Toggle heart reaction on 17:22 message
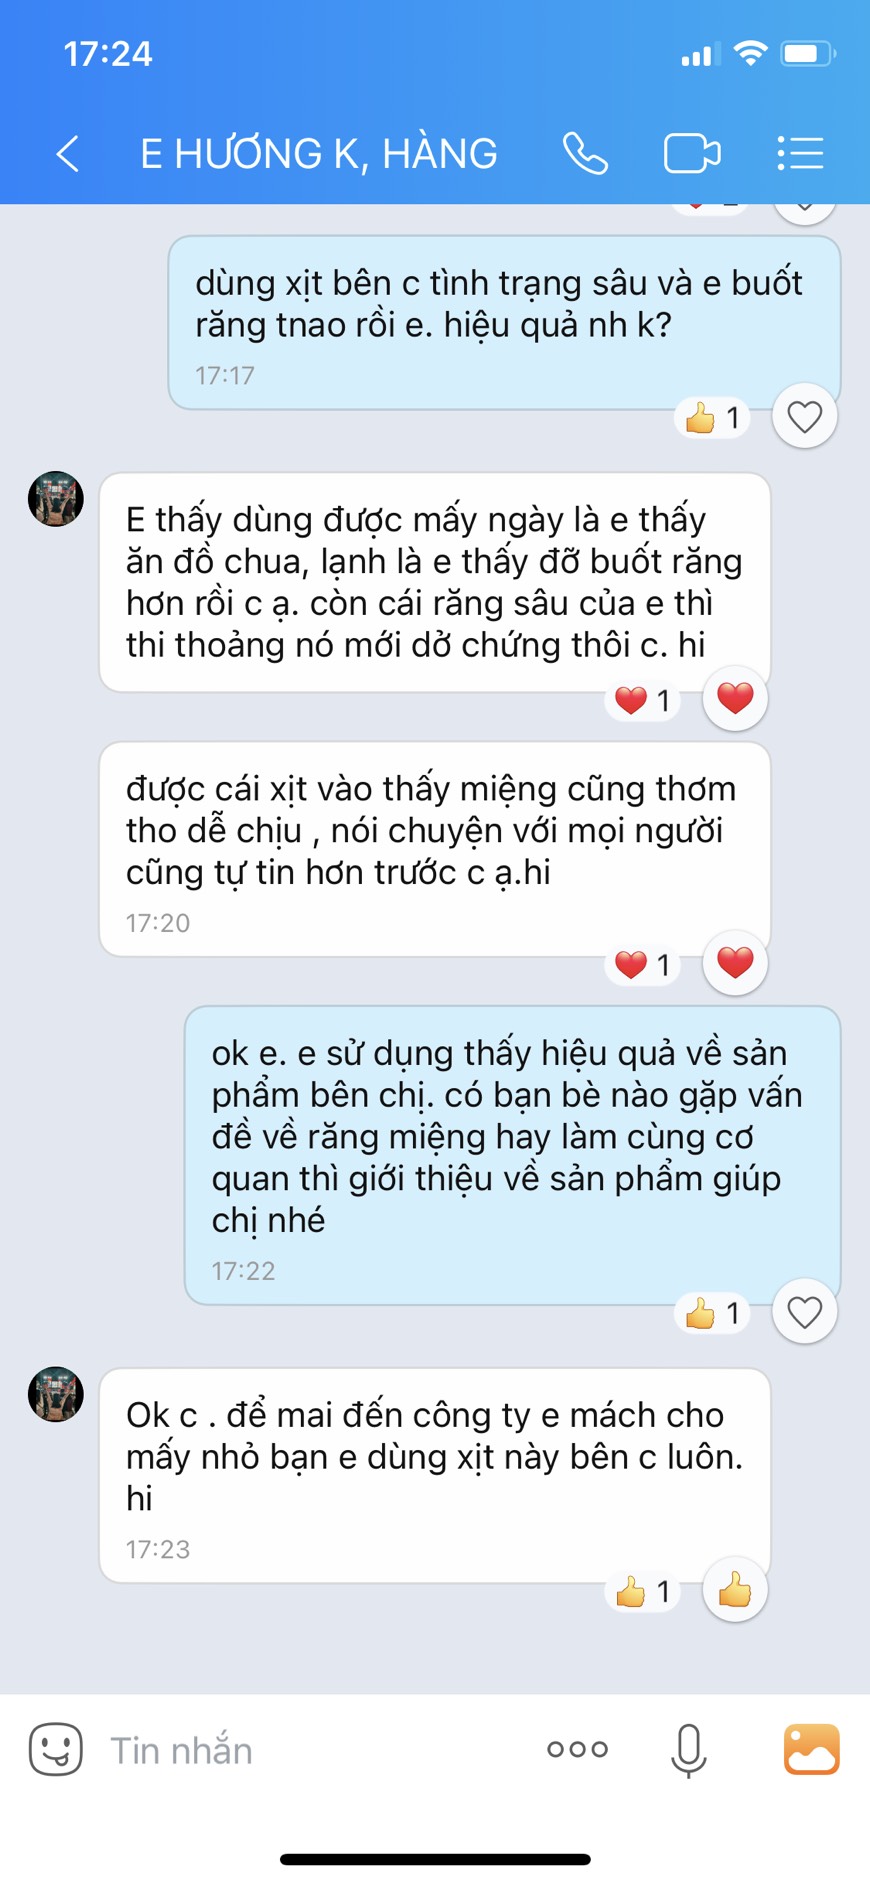Viewport: 870px width, 1884px height. point(804,1311)
